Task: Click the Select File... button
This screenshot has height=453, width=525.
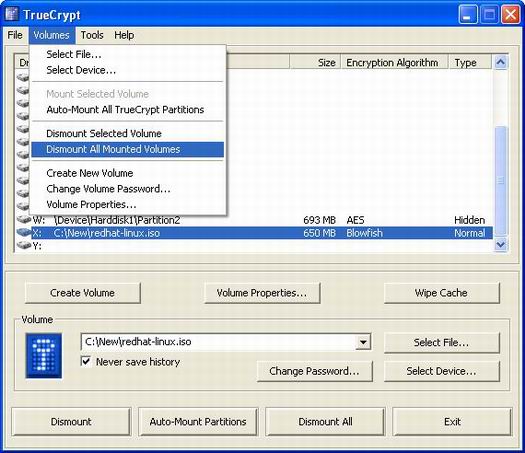Action: [441, 343]
